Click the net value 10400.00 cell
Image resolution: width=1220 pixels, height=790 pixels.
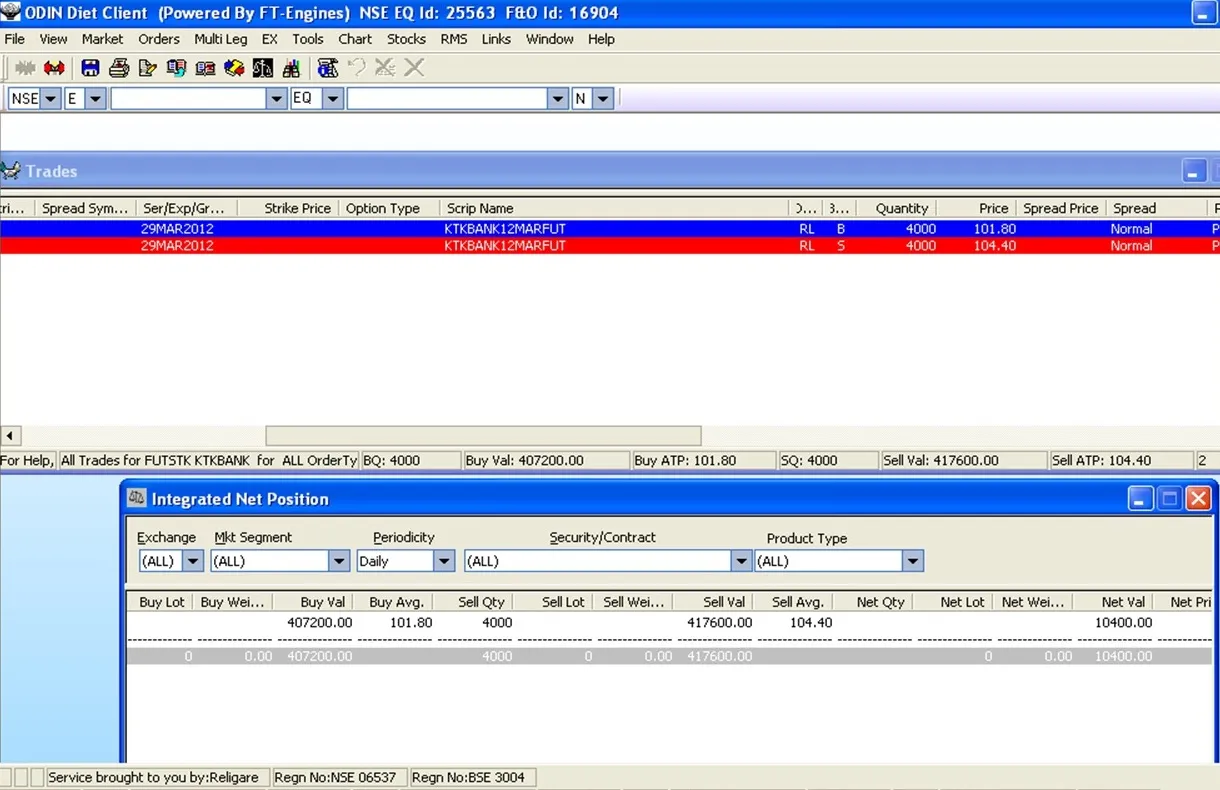click(x=1123, y=622)
